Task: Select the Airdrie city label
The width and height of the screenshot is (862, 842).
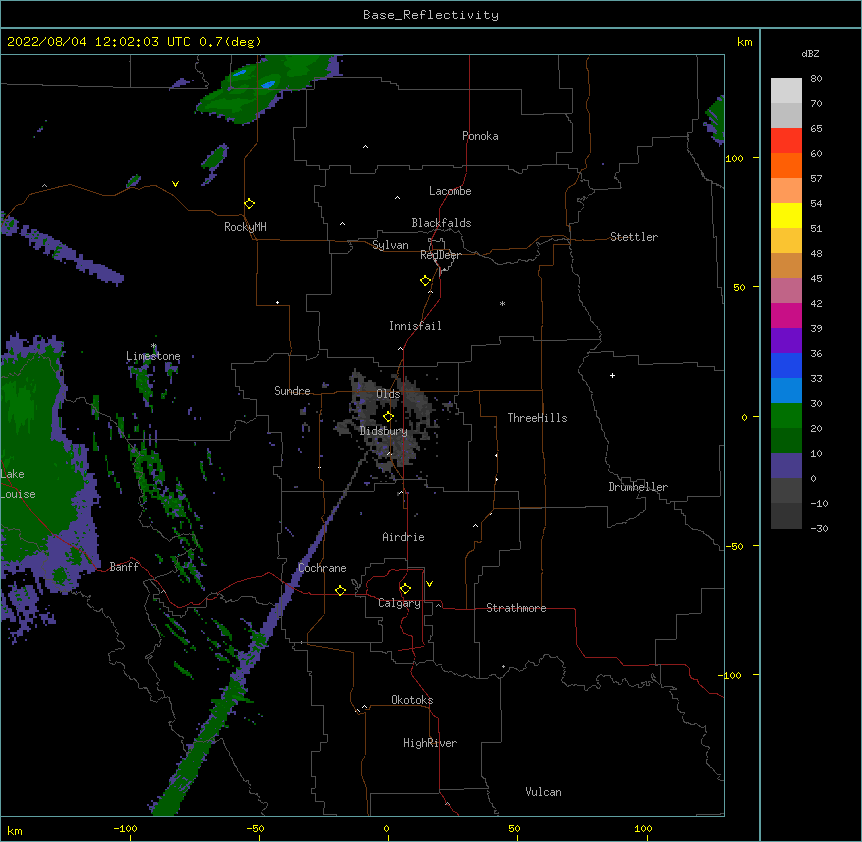Action: click(x=404, y=537)
